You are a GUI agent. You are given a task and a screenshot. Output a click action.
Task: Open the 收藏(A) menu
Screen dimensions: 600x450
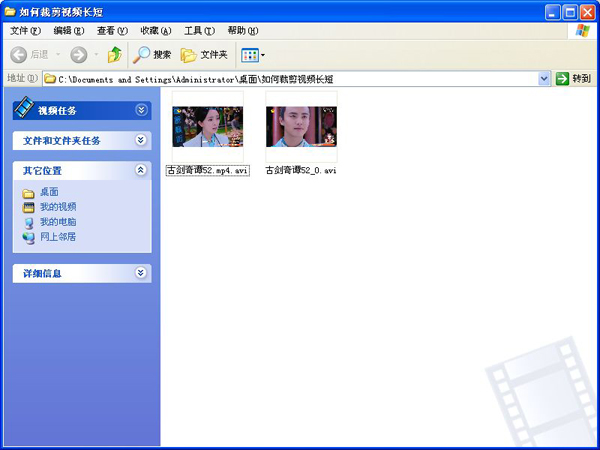[156, 31]
